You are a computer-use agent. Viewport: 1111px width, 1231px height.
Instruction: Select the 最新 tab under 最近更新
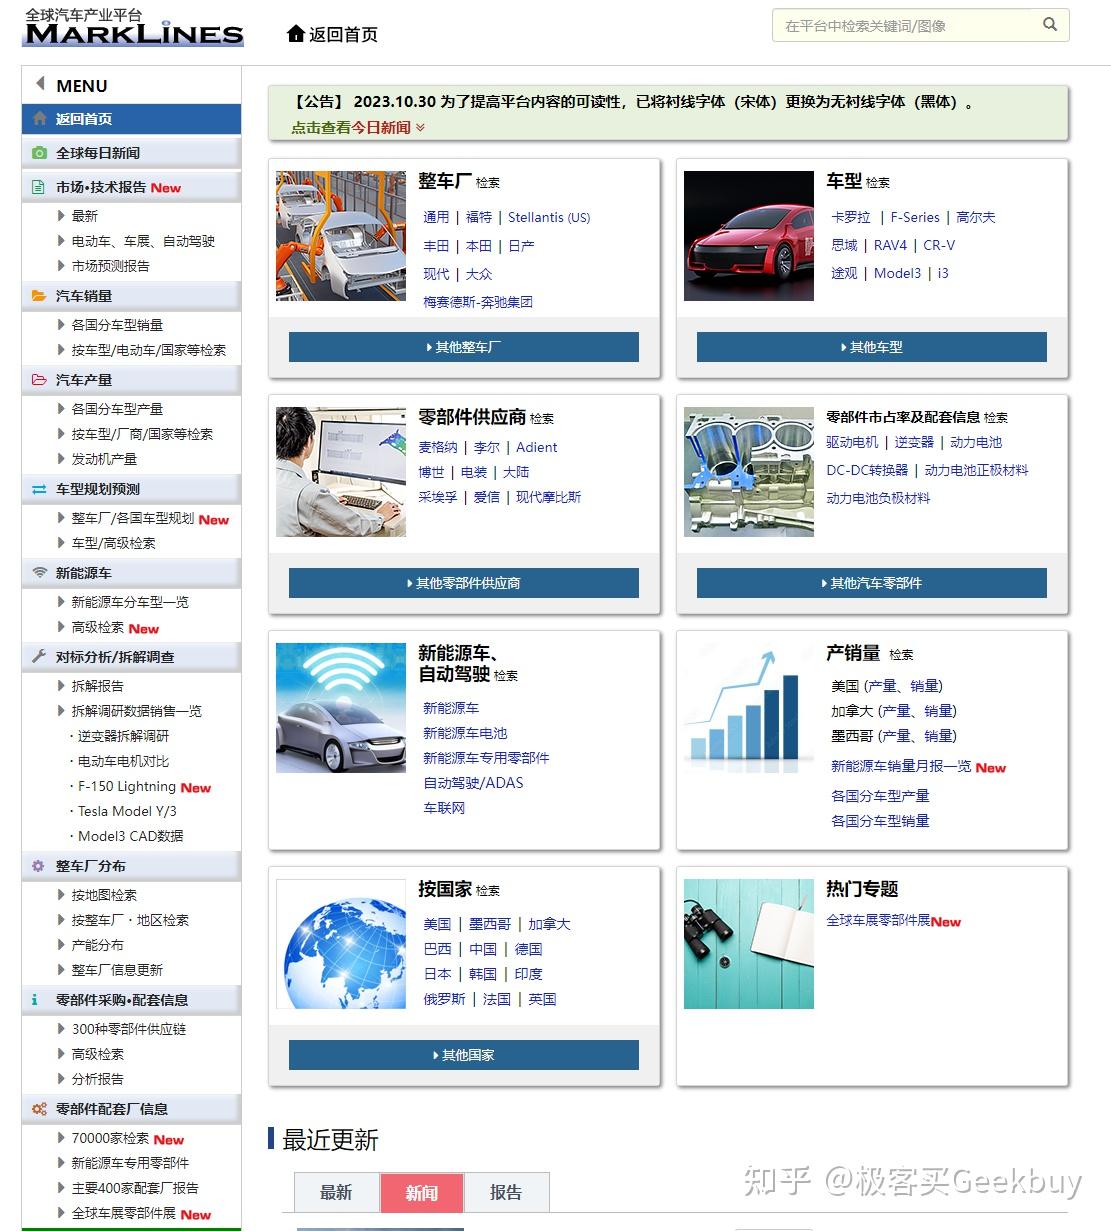[x=337, y=1192]
